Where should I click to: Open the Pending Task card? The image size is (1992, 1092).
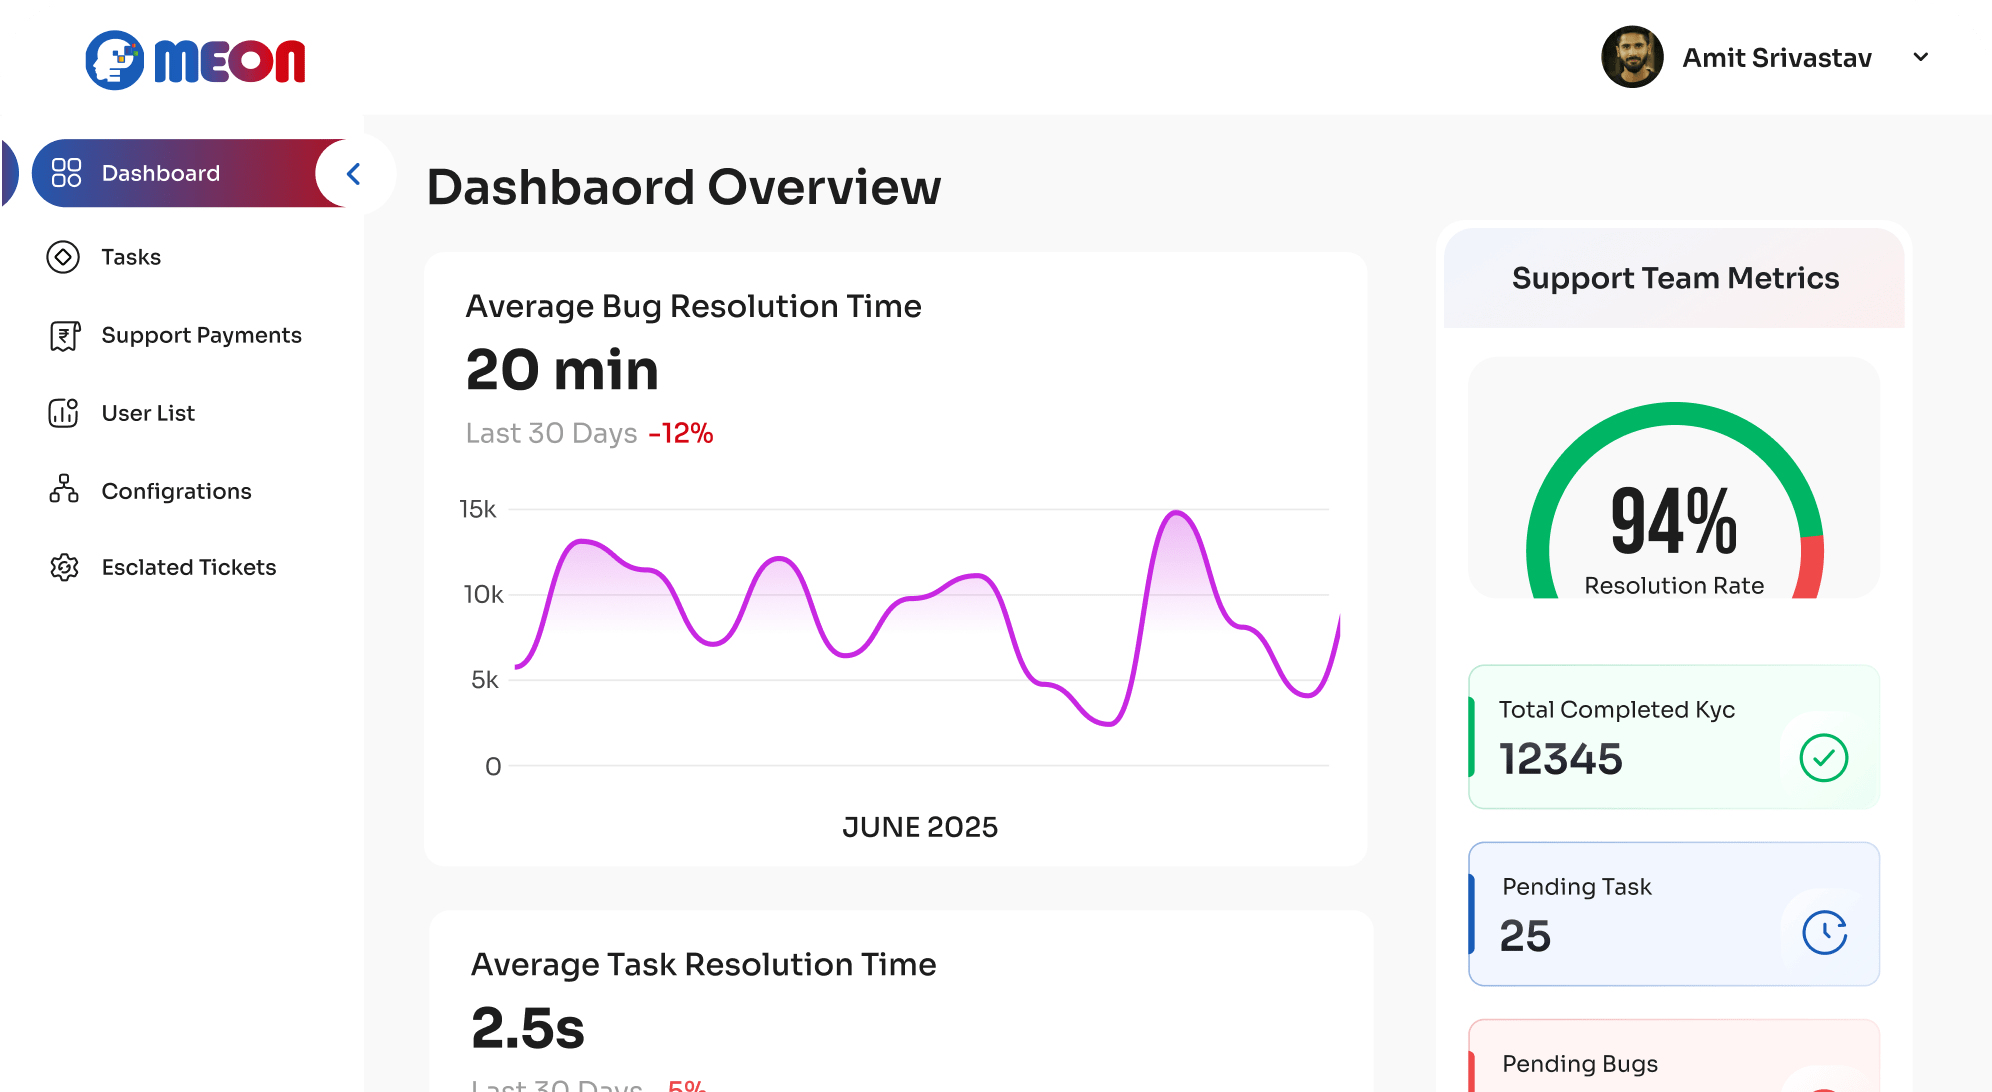[x=1674, y=914]
